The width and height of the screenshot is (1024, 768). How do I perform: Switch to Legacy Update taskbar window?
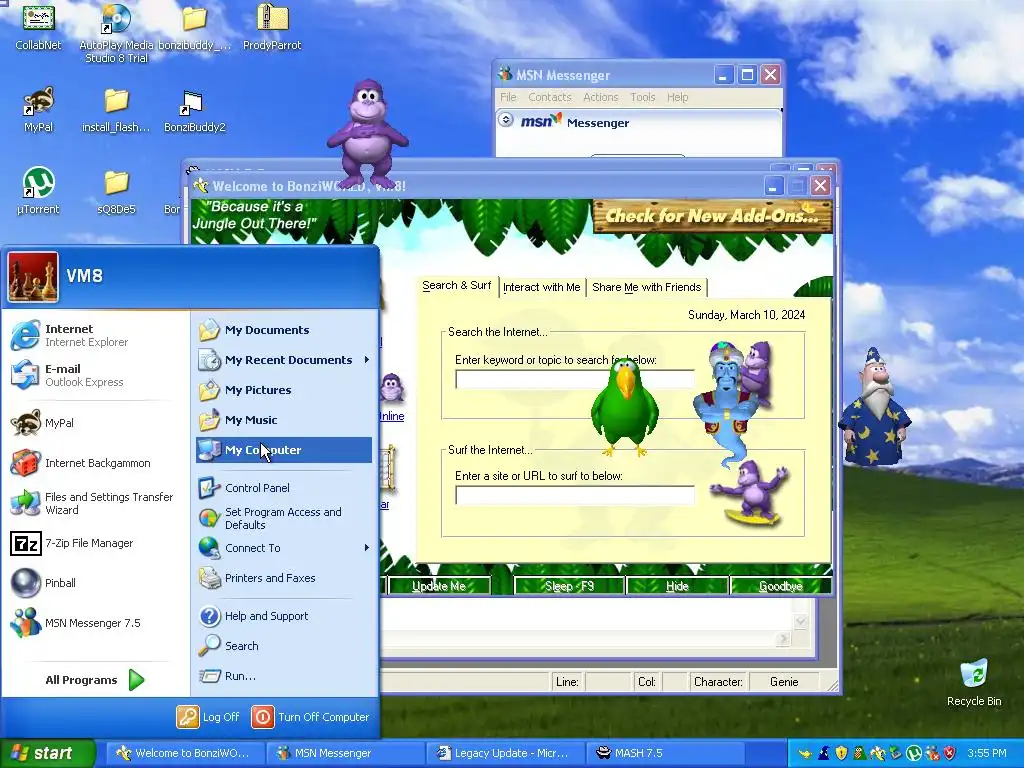coord(506,753)
